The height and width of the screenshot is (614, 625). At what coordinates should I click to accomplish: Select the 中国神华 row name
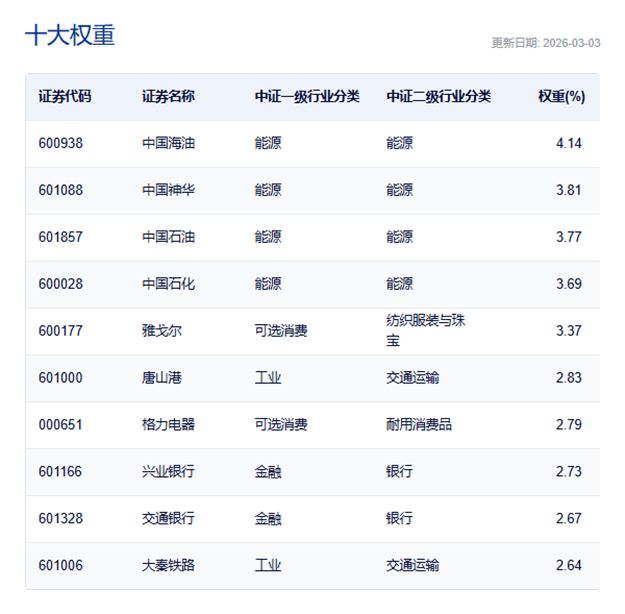pos(168,190)
